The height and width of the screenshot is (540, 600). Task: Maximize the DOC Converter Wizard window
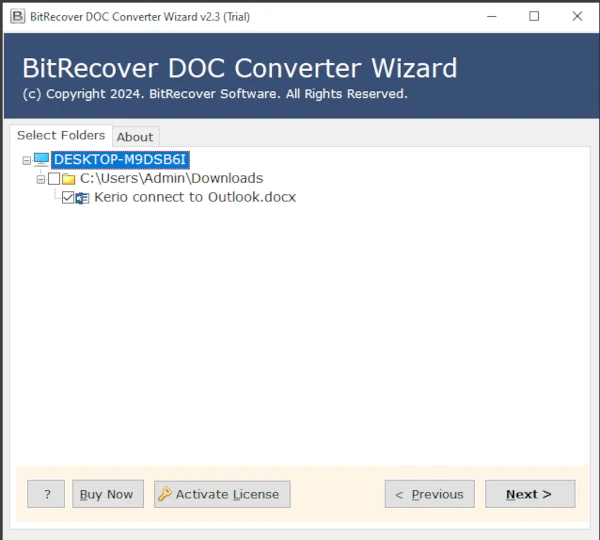(x=534, y=16)
